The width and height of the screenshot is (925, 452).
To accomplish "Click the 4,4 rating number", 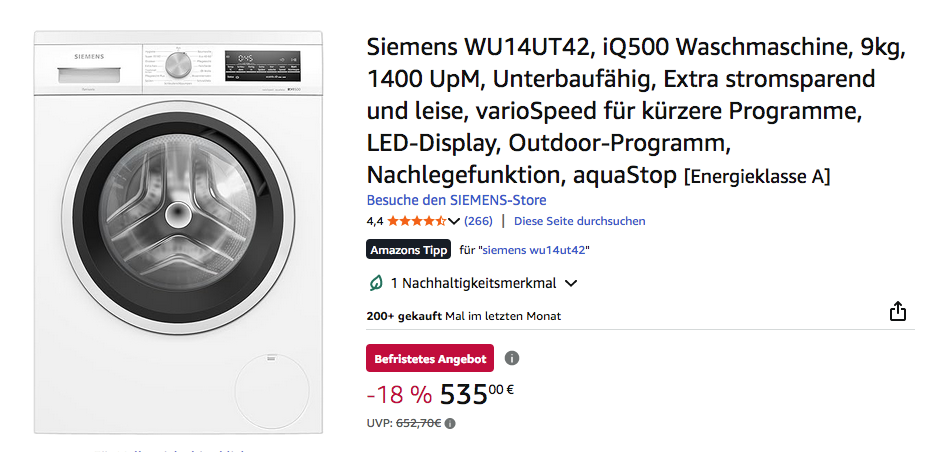I will click(x=375, y=221).
